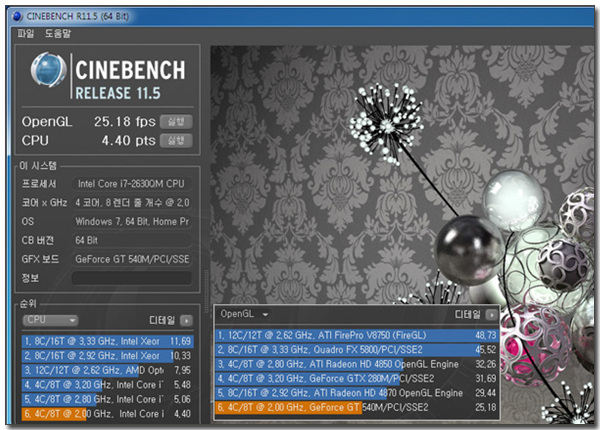The width and height of the screenshot is (600, 430).
Task: Click the 디테일 arrow in CPU ranking
Action: (x=187, y=320)
